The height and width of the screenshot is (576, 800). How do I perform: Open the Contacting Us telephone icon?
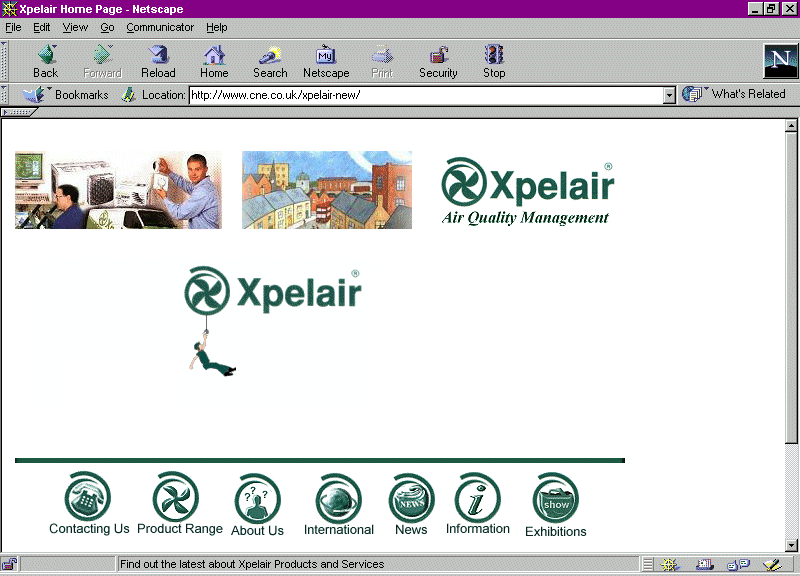point(87,496)
